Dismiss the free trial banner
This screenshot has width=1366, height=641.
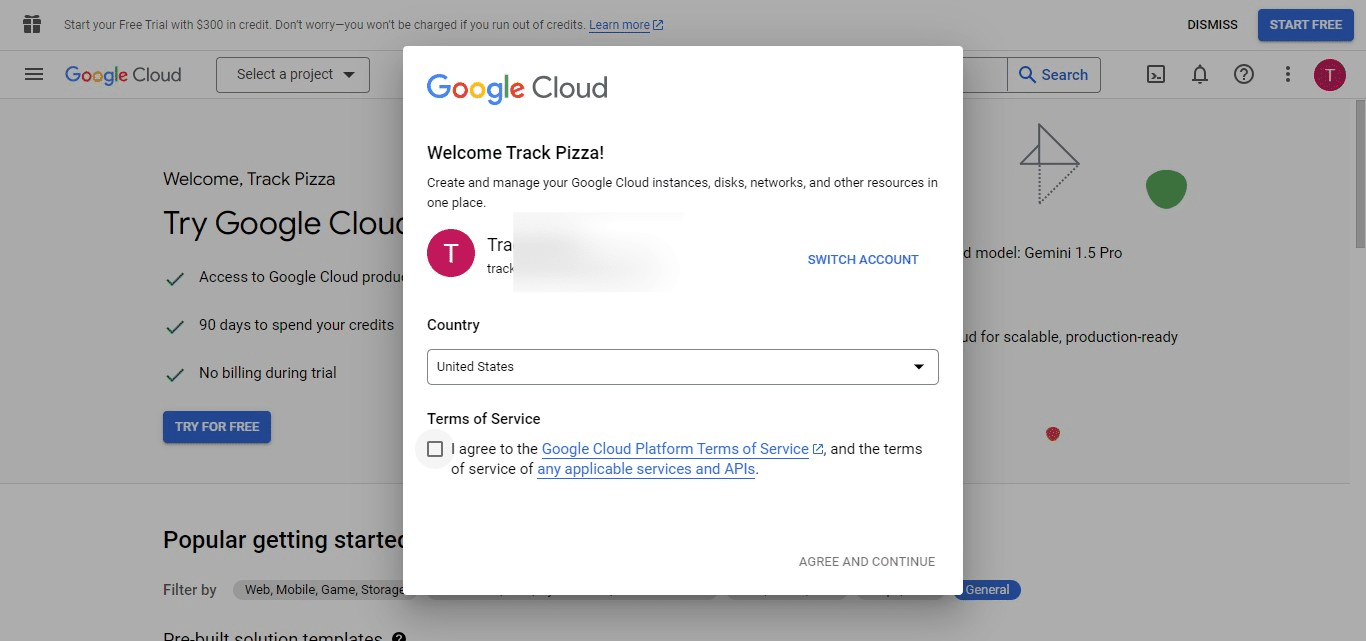1212,25
